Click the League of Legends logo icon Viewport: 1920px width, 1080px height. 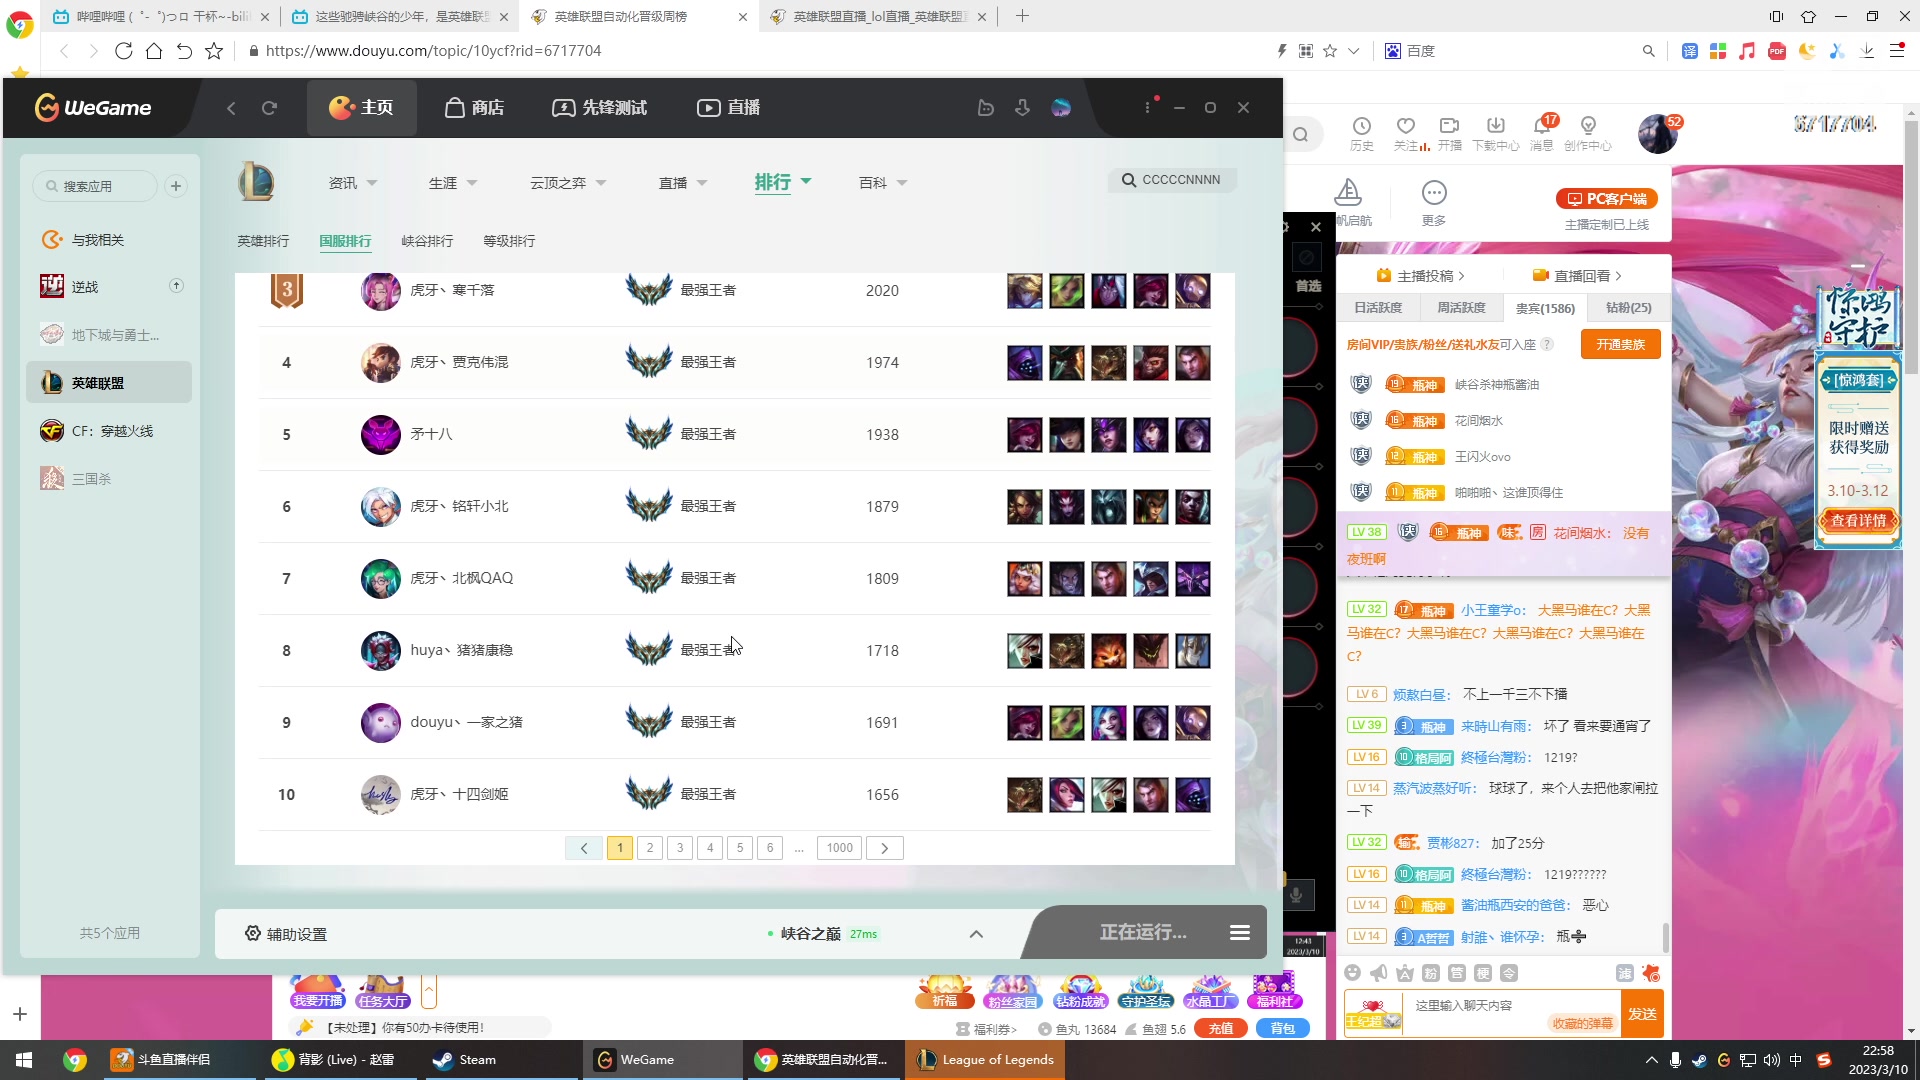pyautogui.click(x=256, y=182)
